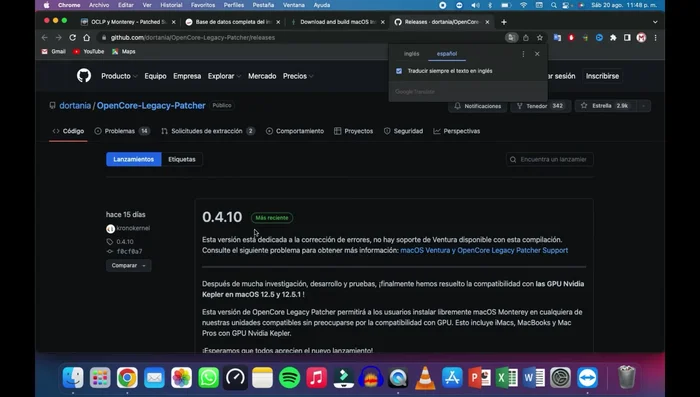
Task: Open Microsoft Word in the dock
Action: (x=533, y=378)
